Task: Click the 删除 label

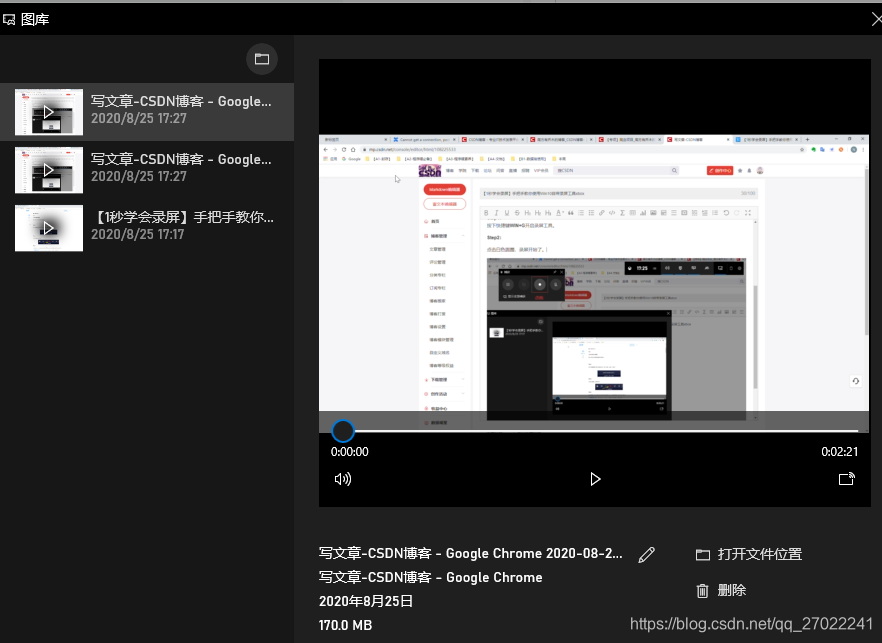Action: pos(732,590)
